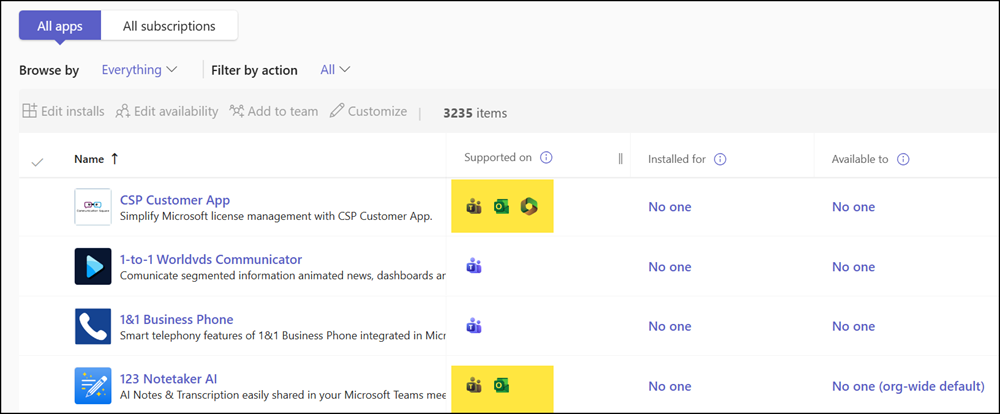This screenshot has height=414, width=1000.
Task: Open CSP Customer App link
Action: click(175, 200)
